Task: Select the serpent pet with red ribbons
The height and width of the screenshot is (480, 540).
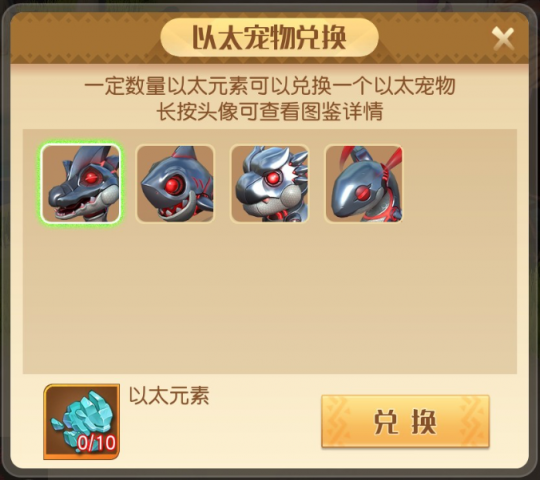Action: pos(364,184)
